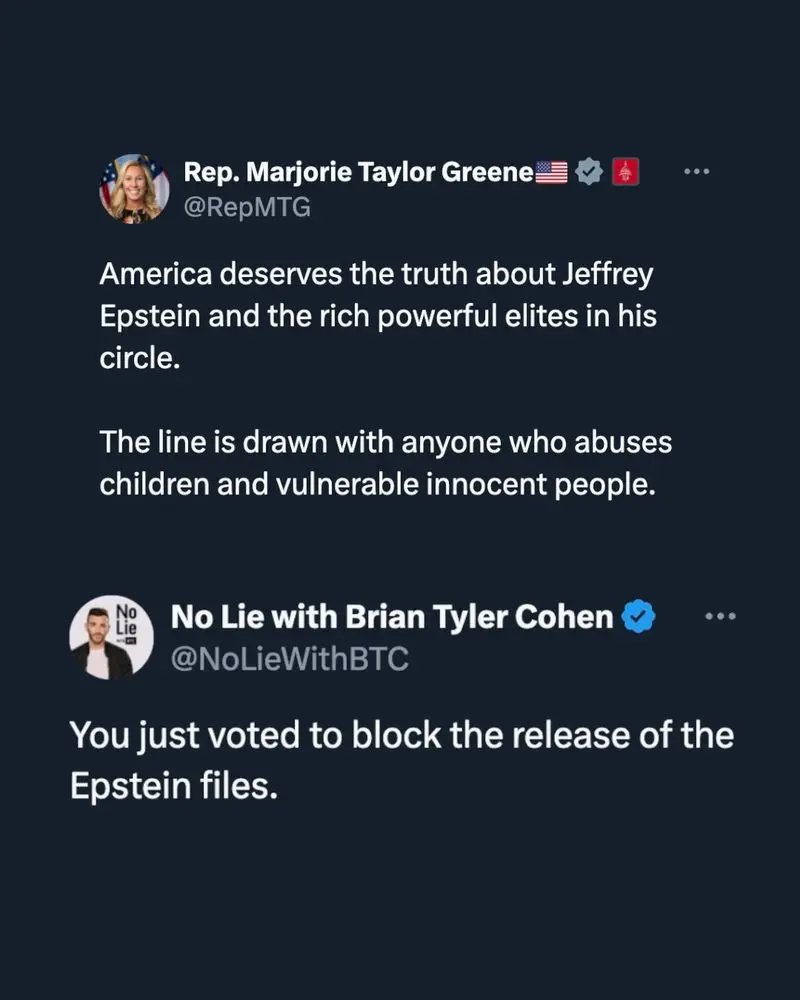Open Marjorie Taylor Greene's profile photo

[x=134, y=188]
